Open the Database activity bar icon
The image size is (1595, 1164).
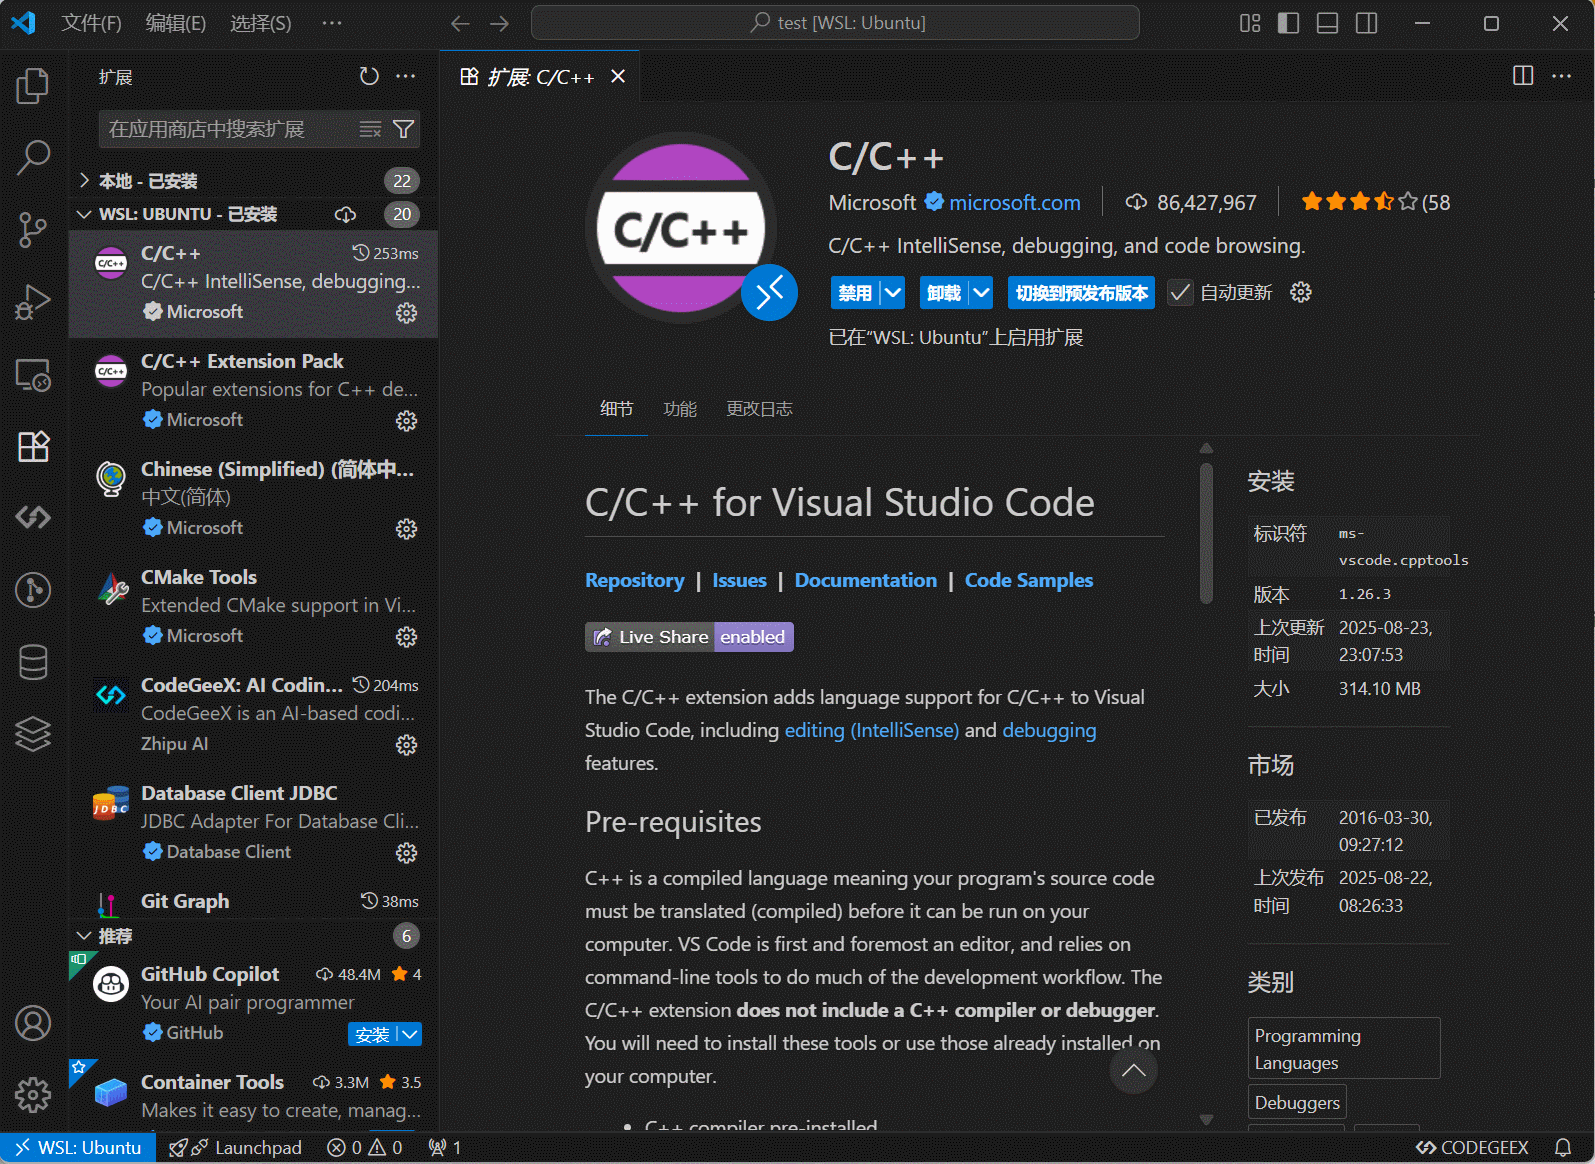(33, 662)
